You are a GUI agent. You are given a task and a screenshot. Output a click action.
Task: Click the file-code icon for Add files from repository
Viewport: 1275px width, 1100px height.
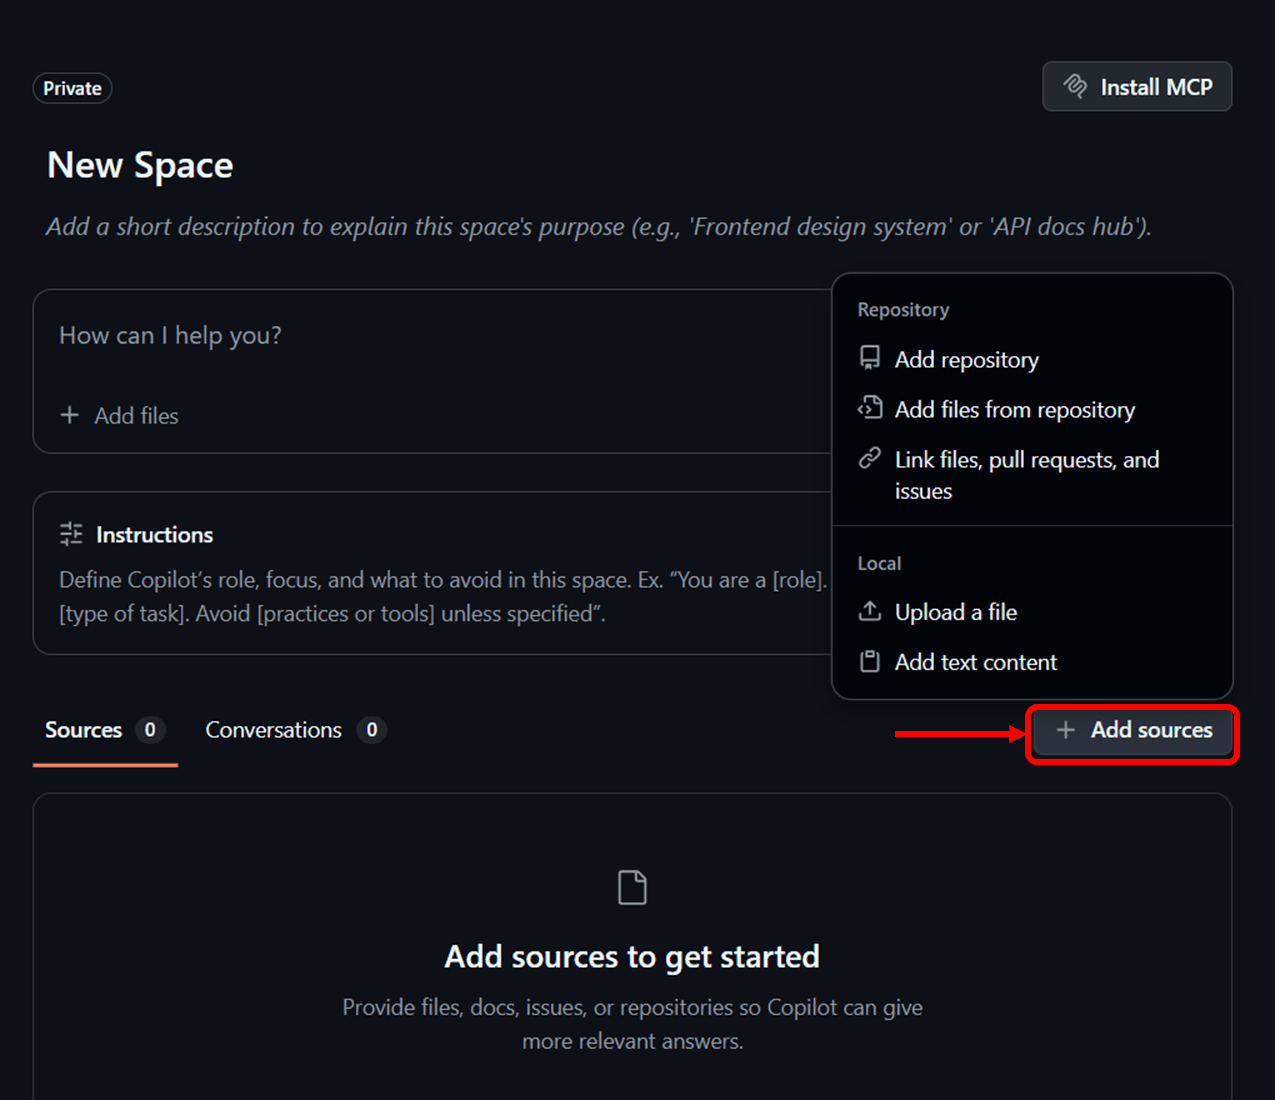click(x=870, y=408)
